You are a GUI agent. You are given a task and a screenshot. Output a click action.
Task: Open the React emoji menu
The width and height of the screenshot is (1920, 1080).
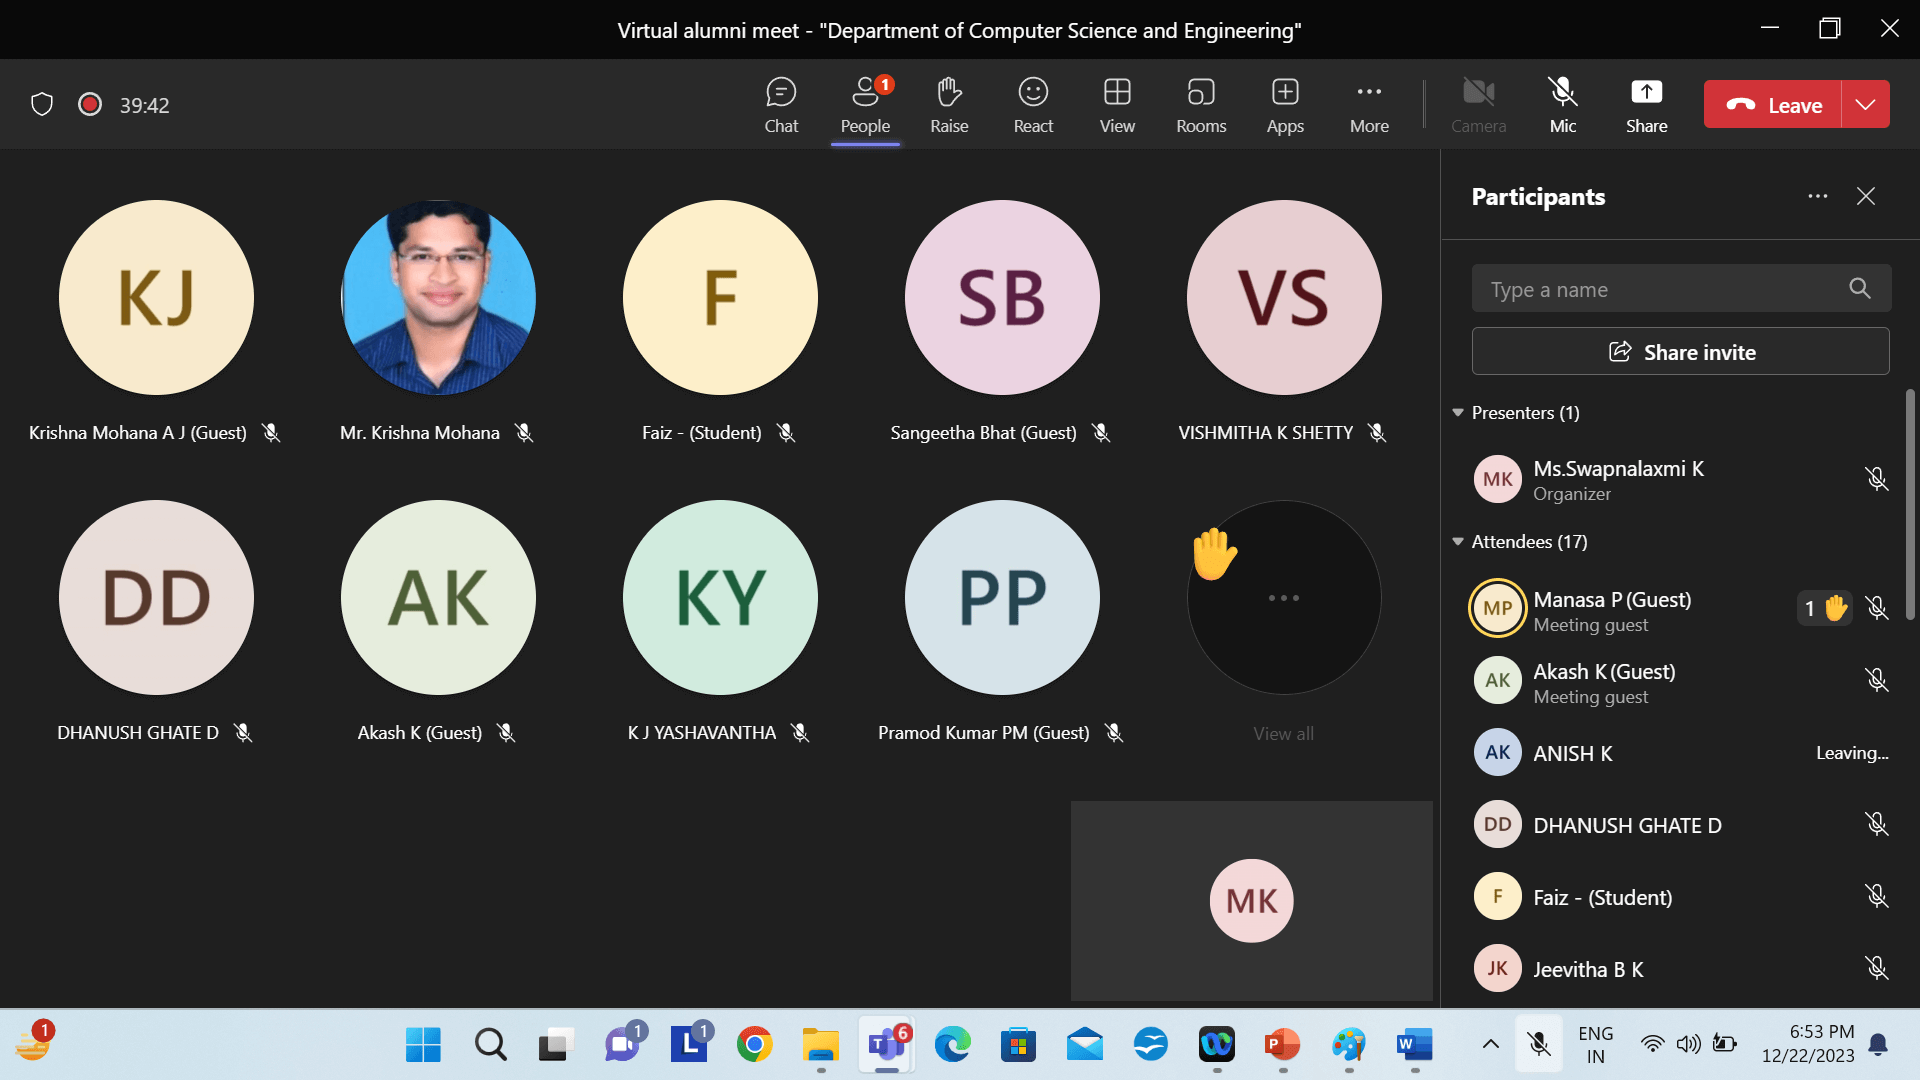tap(1032, 105)
